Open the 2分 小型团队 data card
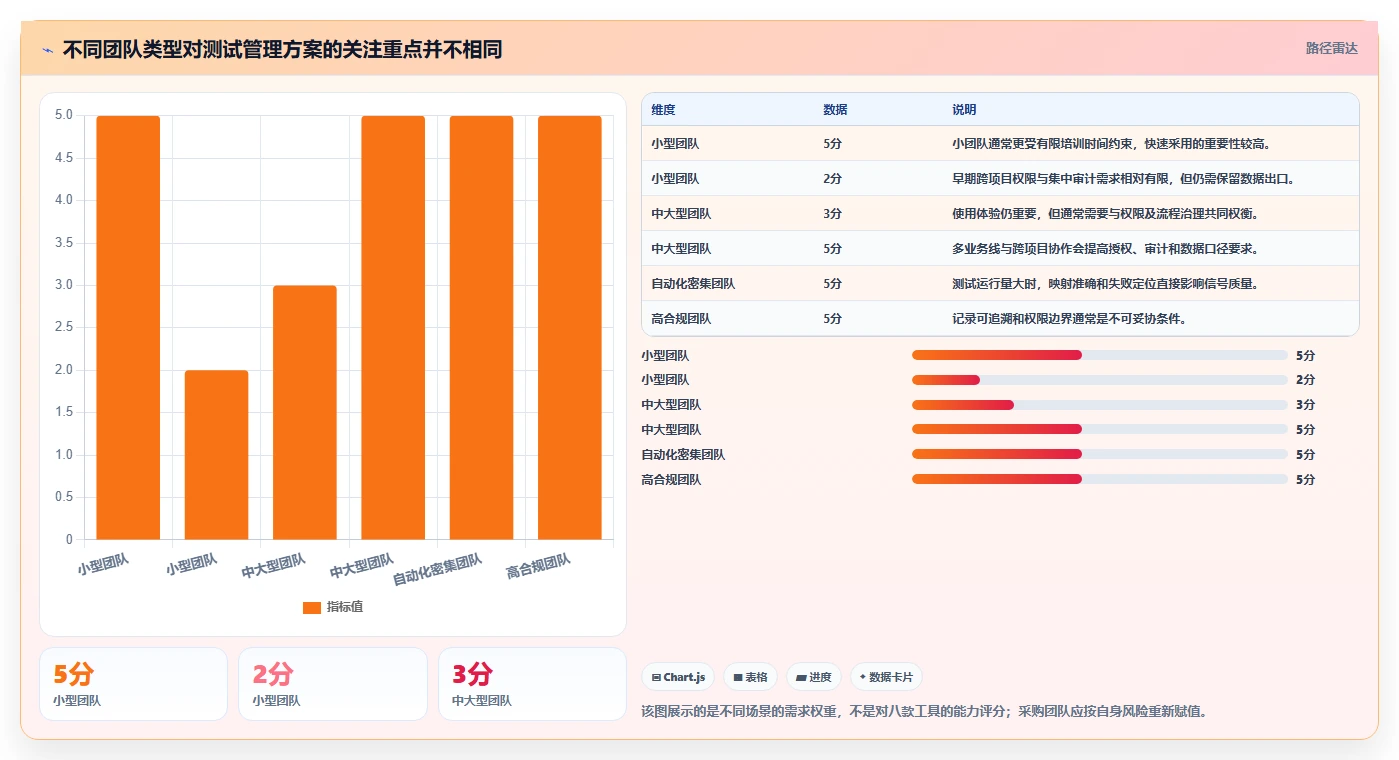This screenshot has height=760, width=1399. pyautogui.click(x=333, y=684)
